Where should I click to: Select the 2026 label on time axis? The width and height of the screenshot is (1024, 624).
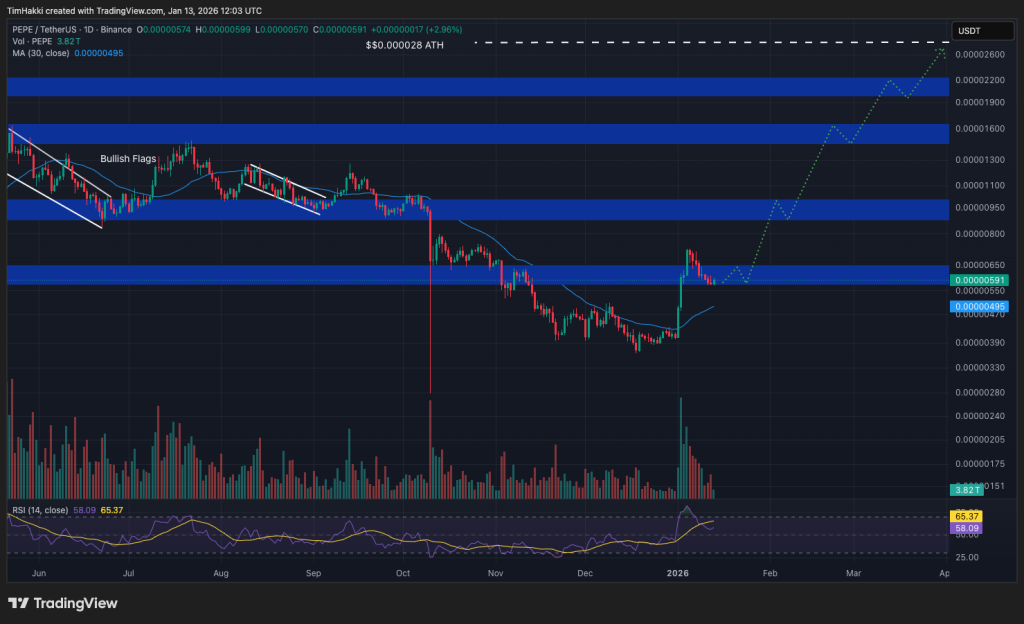[678, 574]
